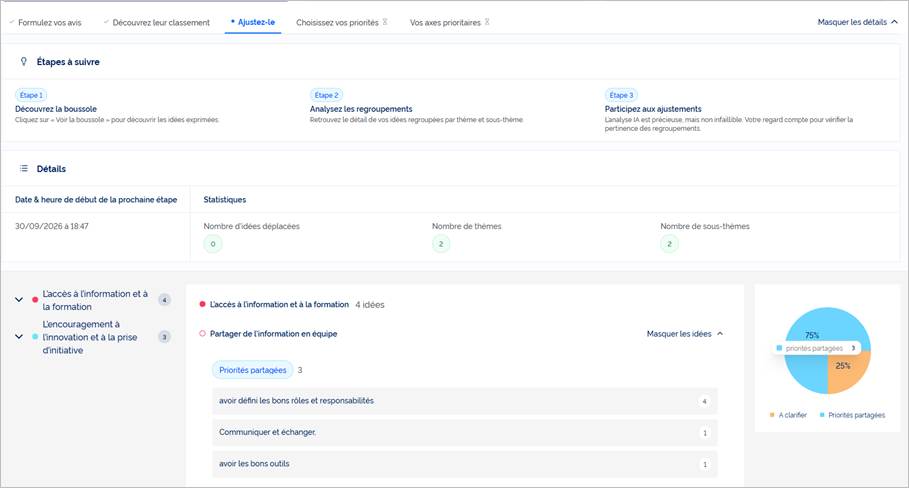Viewport: 909px width, 488px height.
Task: Click the 'Nombre de thèmes' count badge
Action: click(x=441, y=244)
